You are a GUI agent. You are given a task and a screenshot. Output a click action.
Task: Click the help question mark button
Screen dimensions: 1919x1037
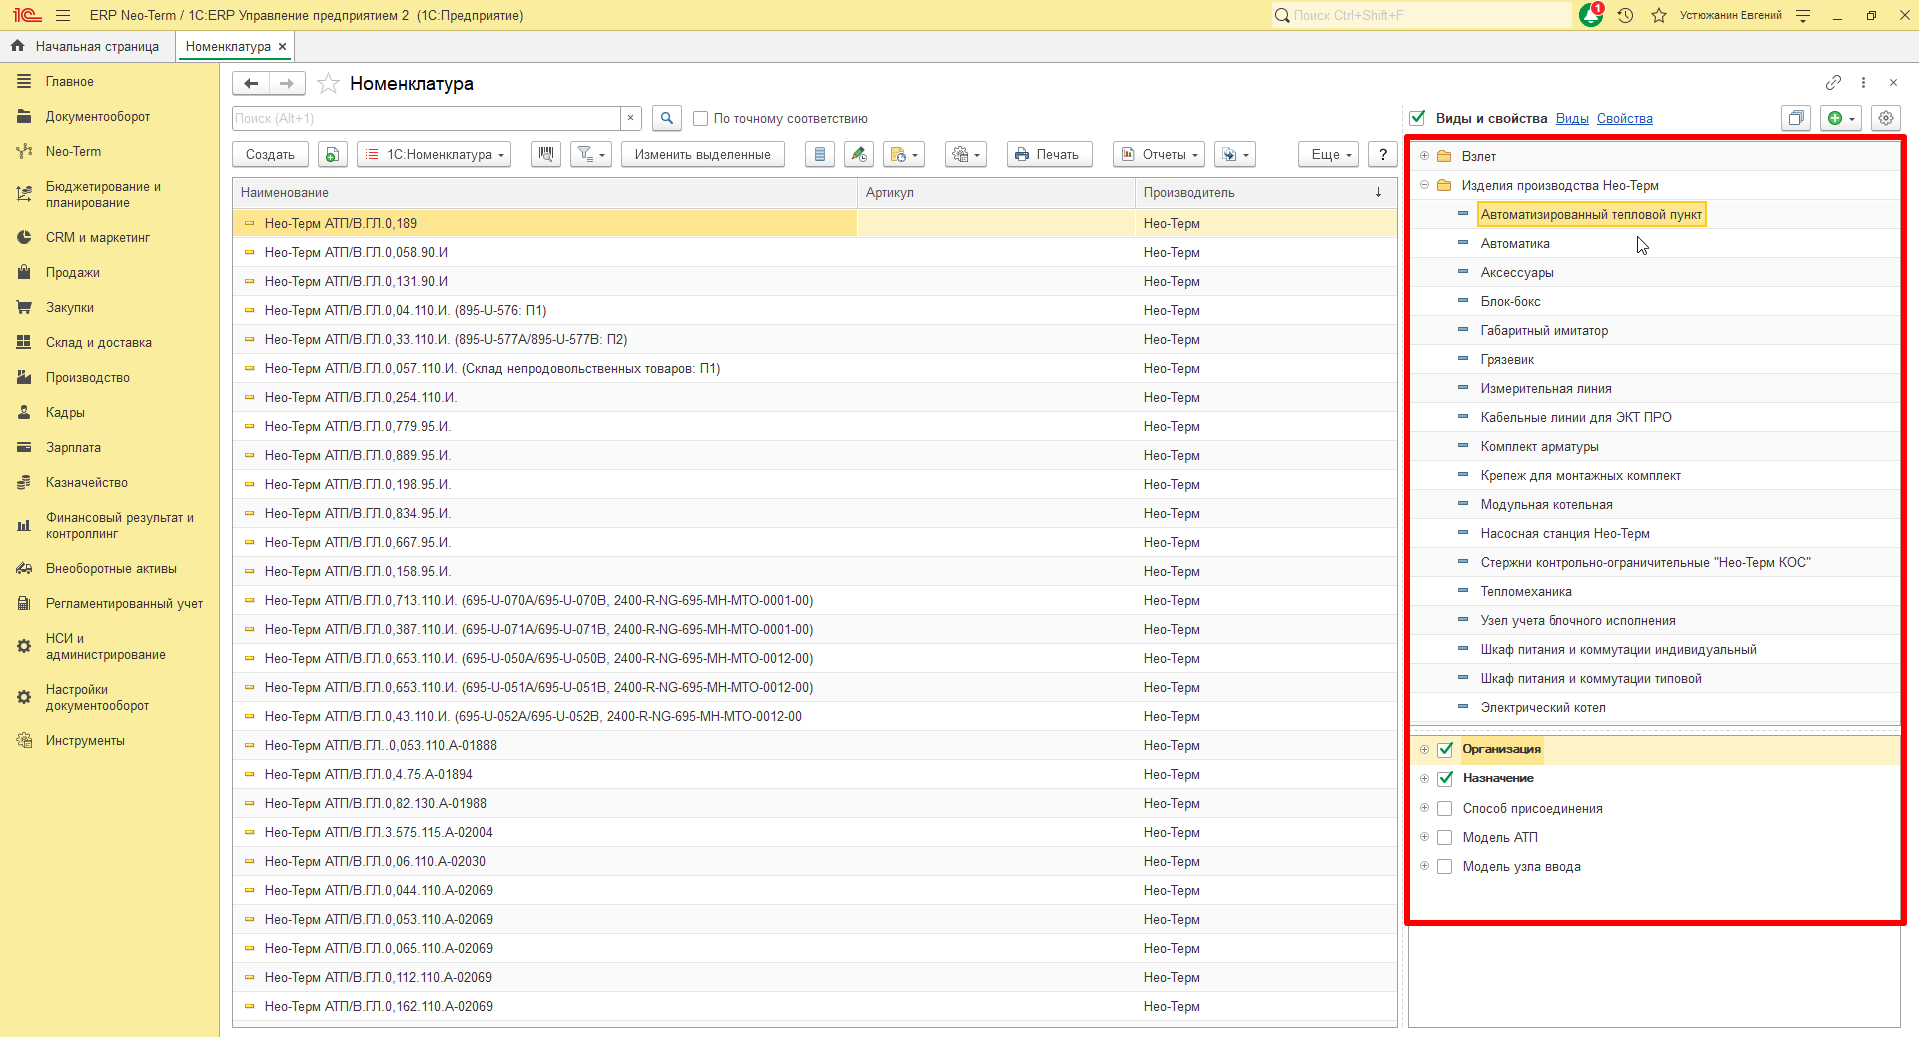1383,154
